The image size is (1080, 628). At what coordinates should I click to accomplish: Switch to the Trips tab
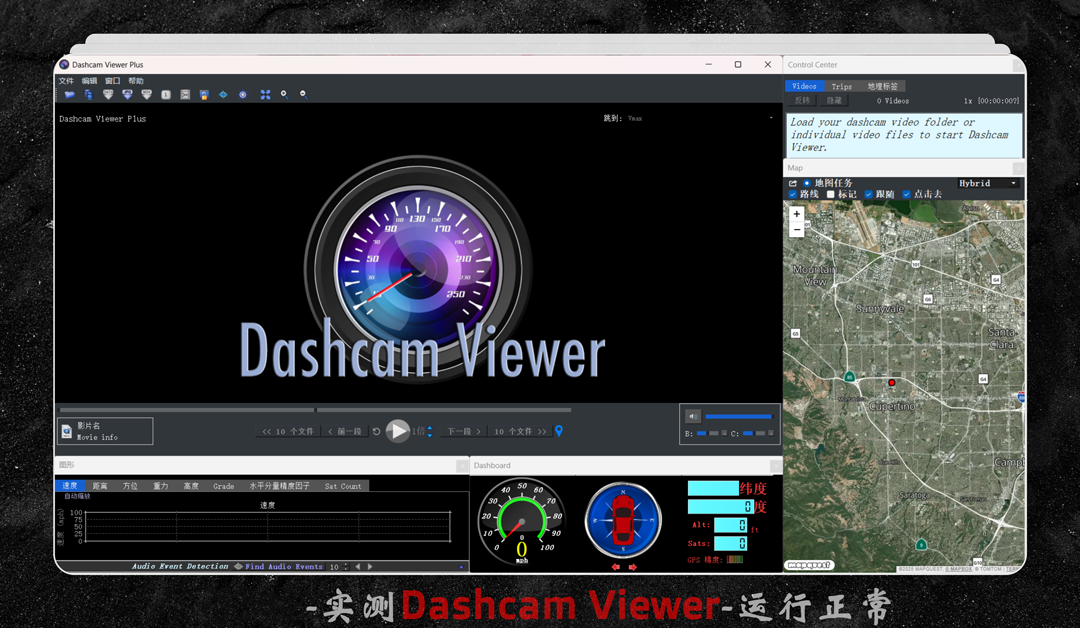[841, 86]
